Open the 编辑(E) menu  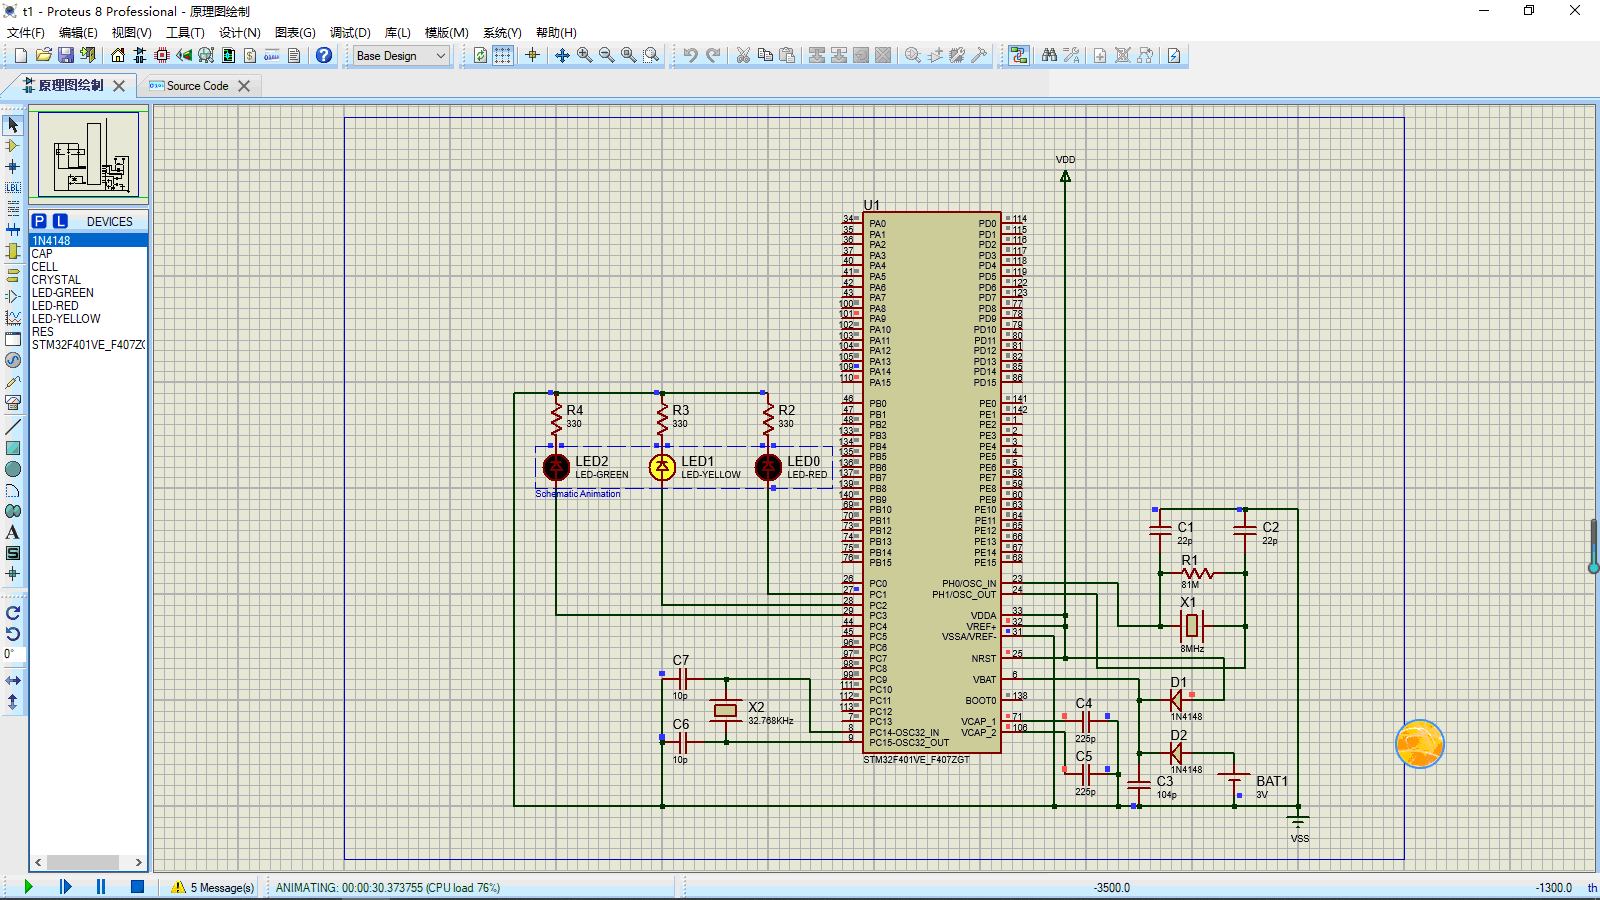pyautogui.click(x=78, y=33)
